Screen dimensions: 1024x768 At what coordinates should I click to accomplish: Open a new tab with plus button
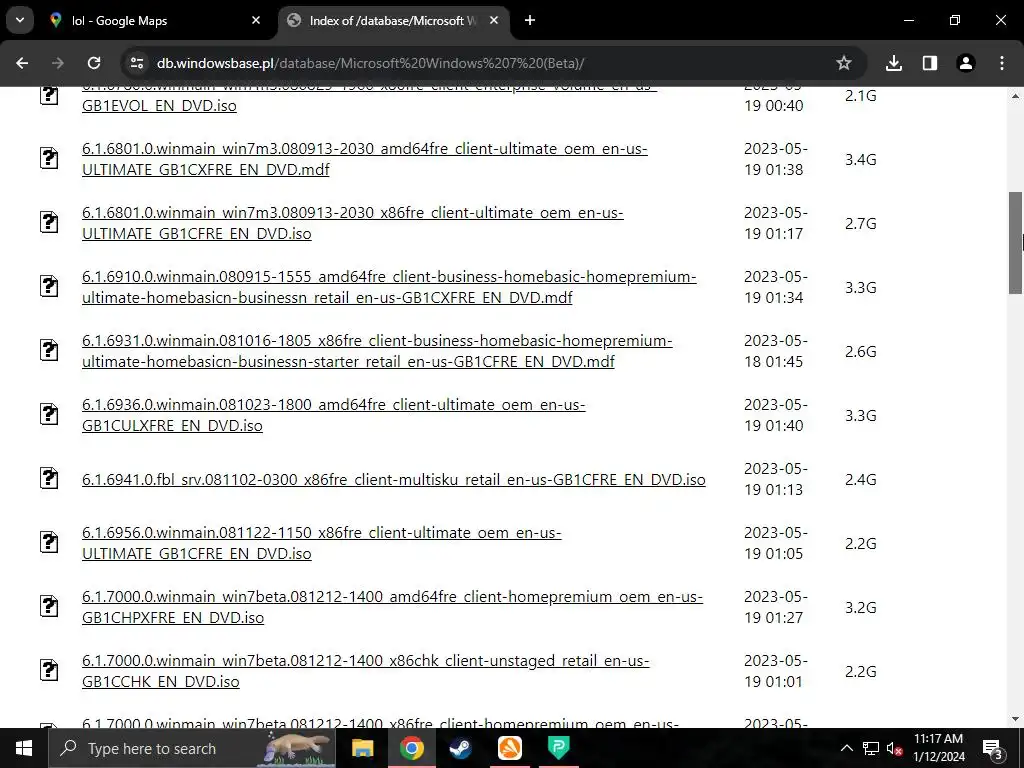click(x=530, y=20)
